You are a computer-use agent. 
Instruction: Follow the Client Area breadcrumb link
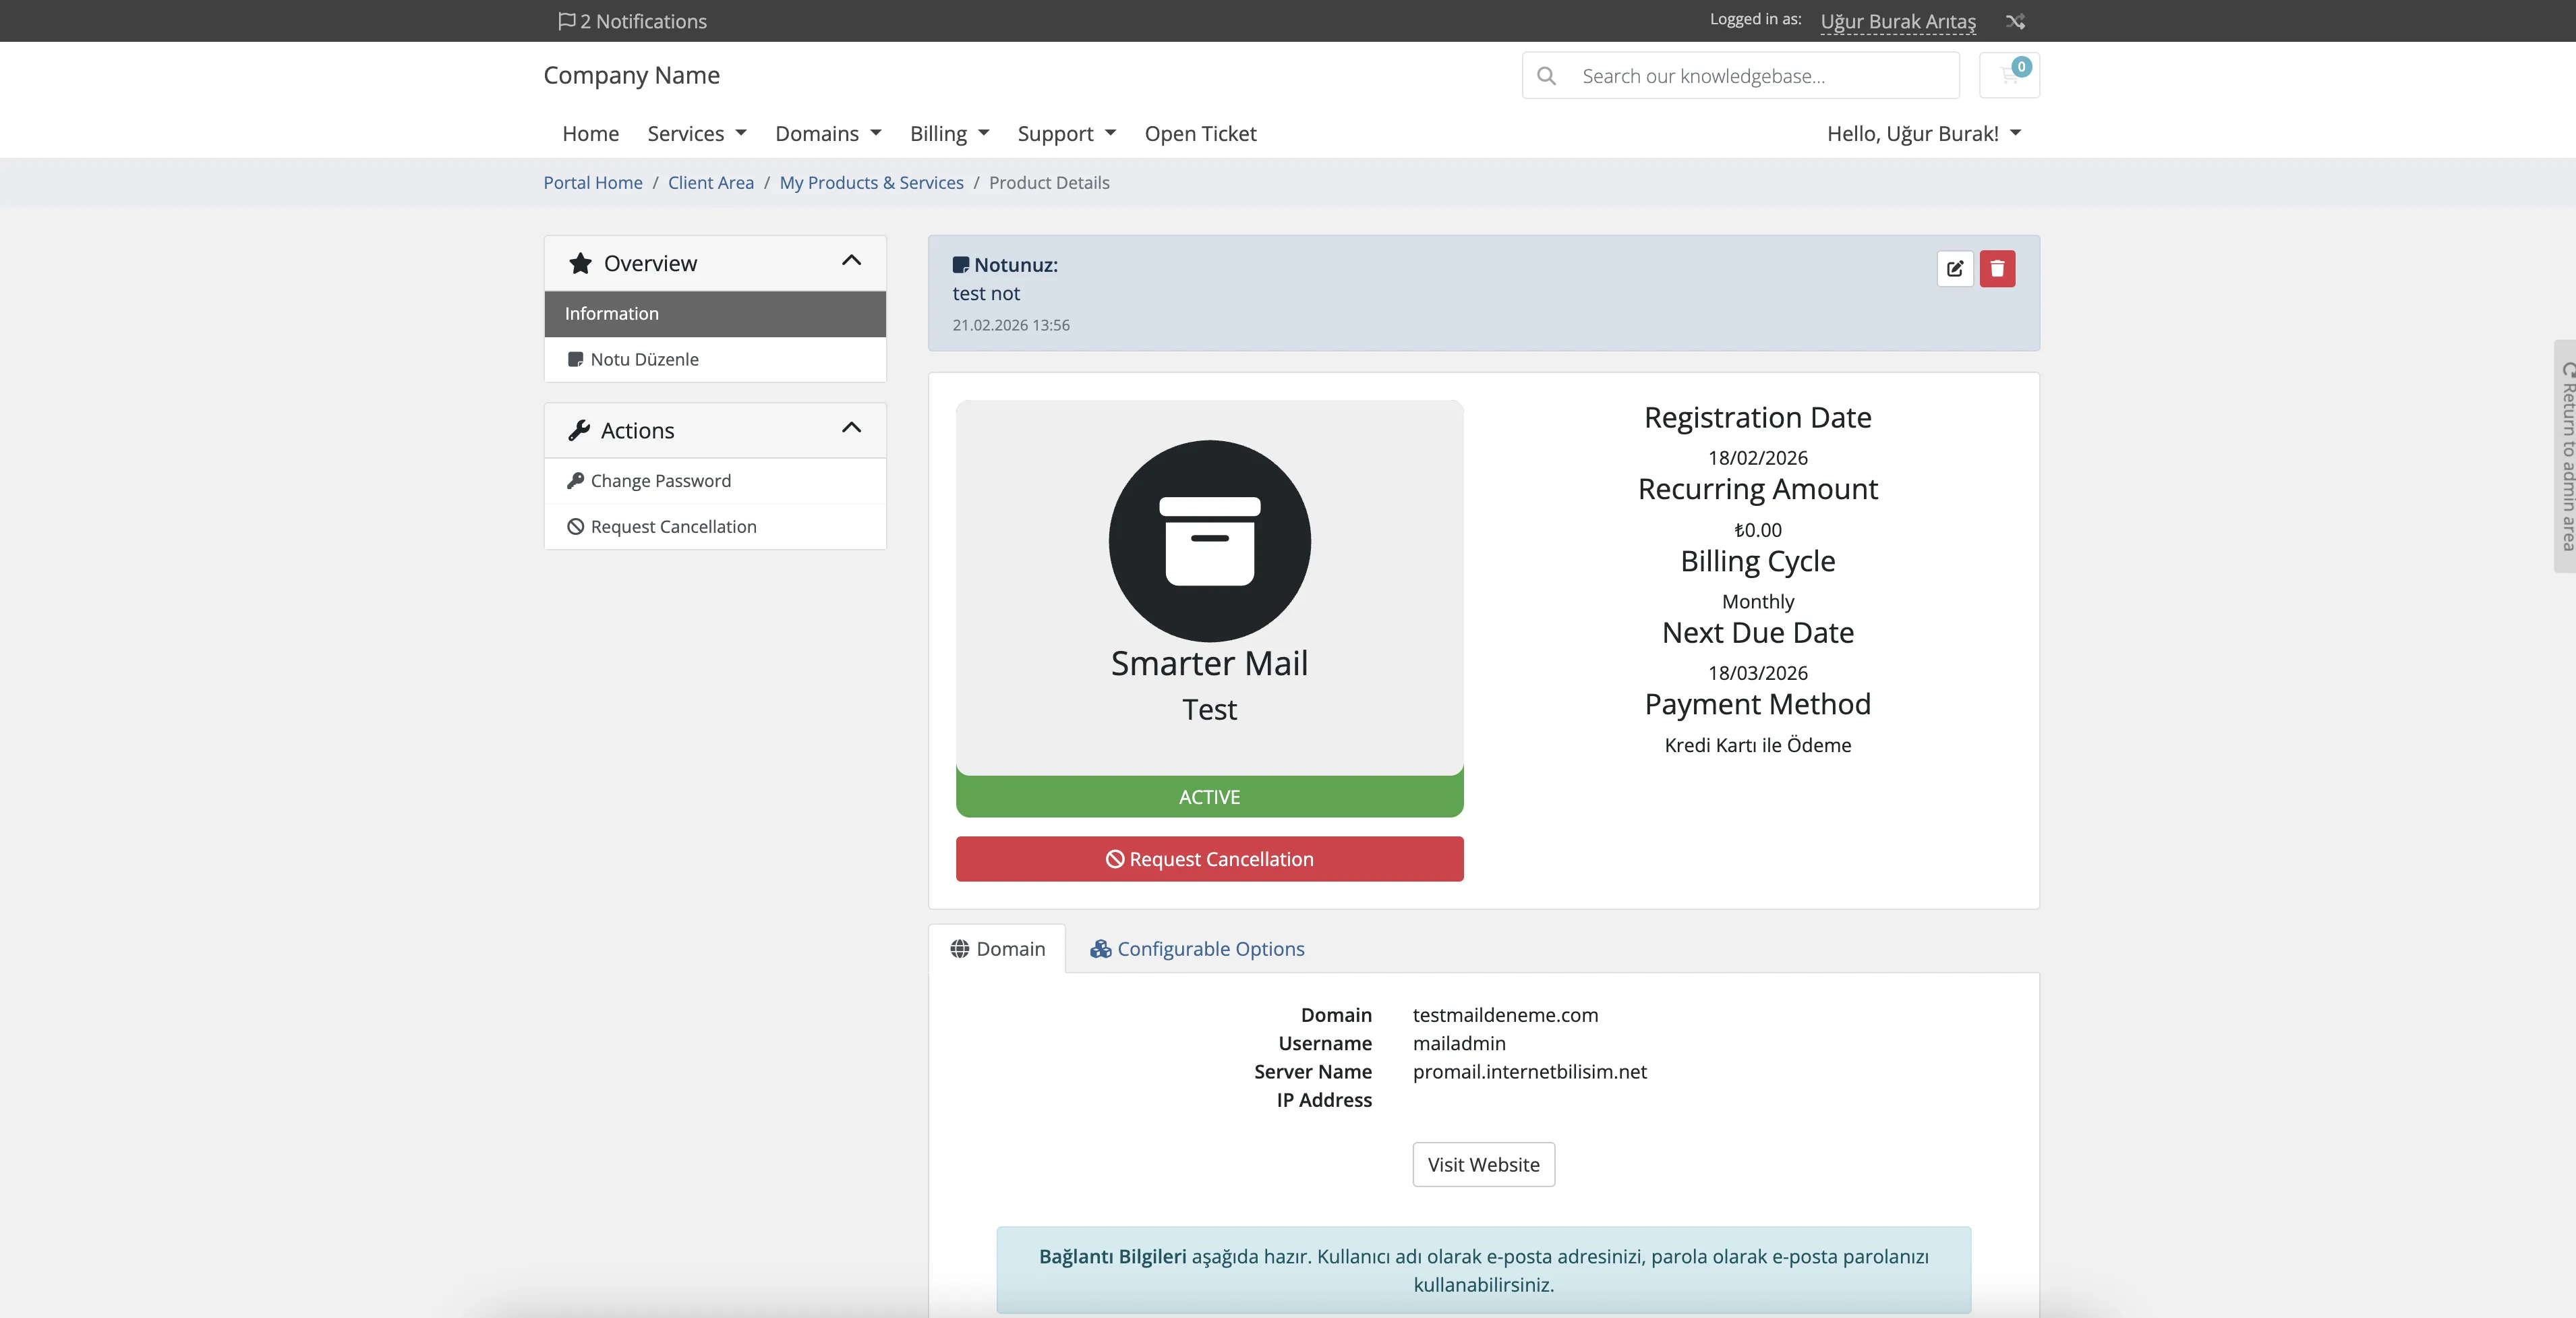(x=711, y=182)
